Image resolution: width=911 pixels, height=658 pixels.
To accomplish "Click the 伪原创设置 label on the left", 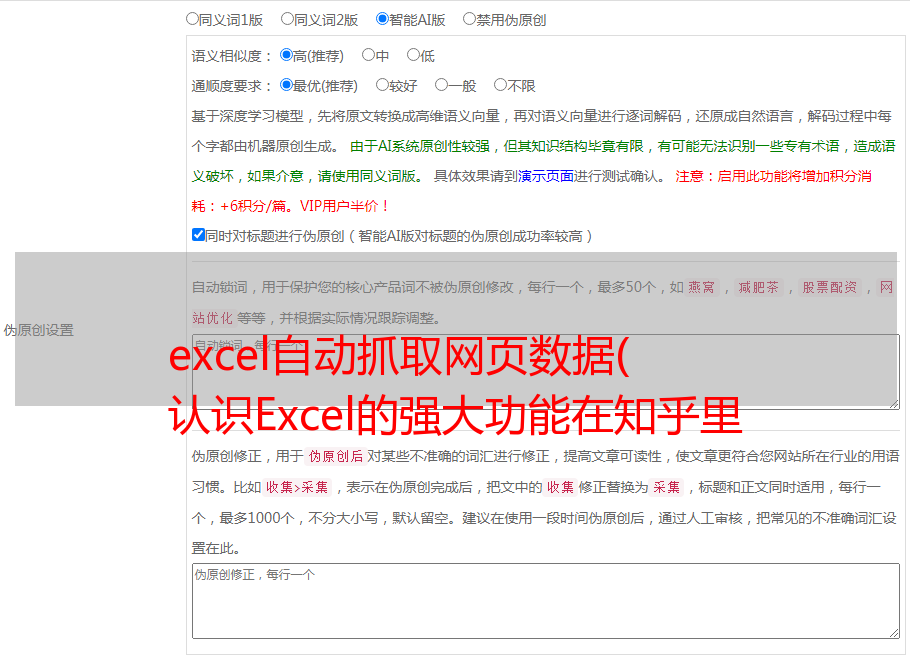I will [x=38, y=330].
